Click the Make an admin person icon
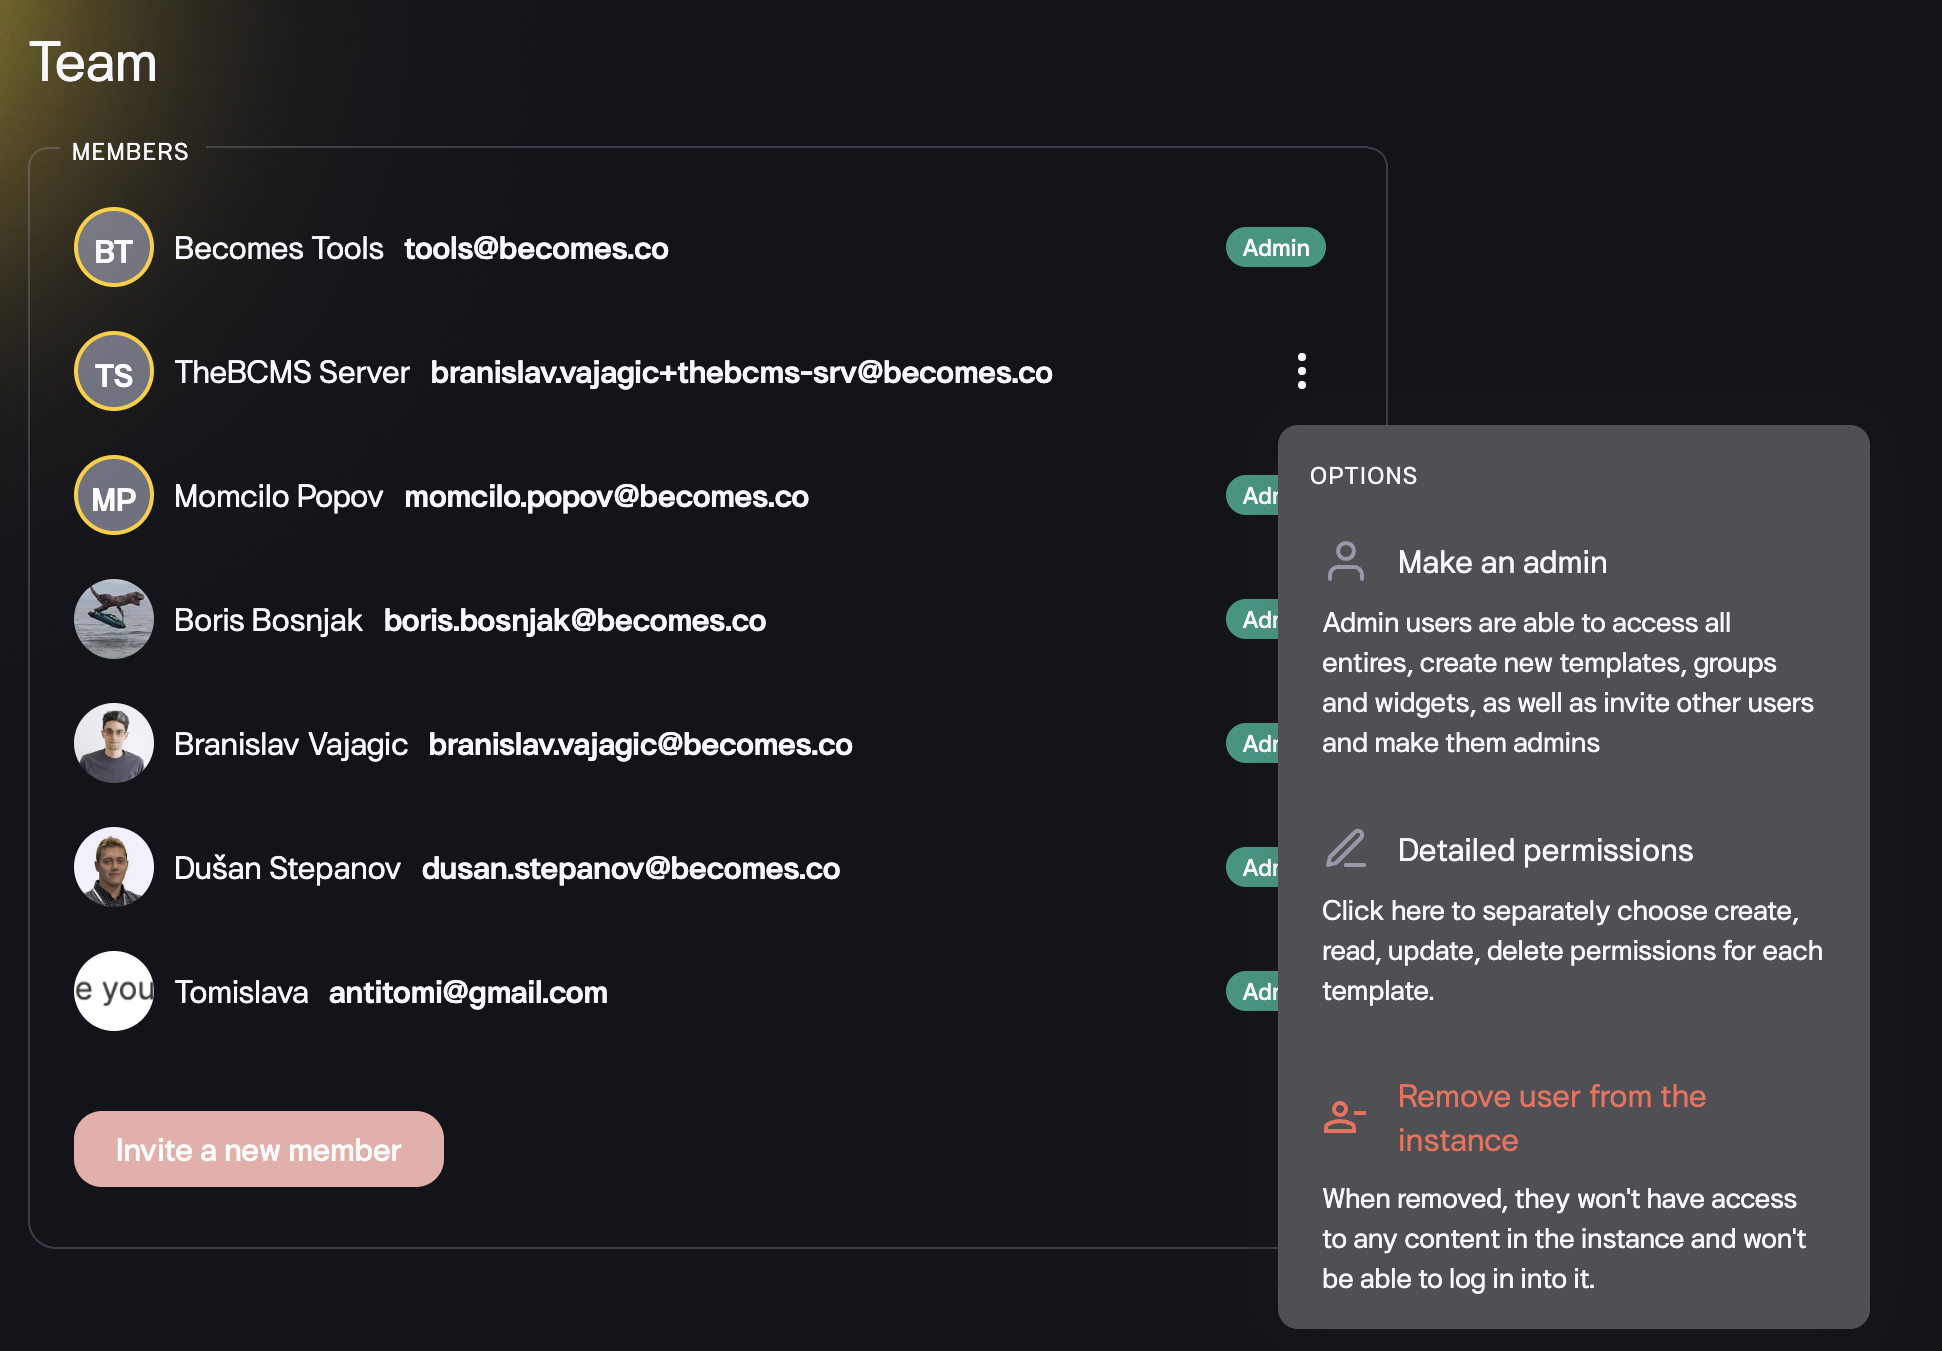 (1345, 562)
